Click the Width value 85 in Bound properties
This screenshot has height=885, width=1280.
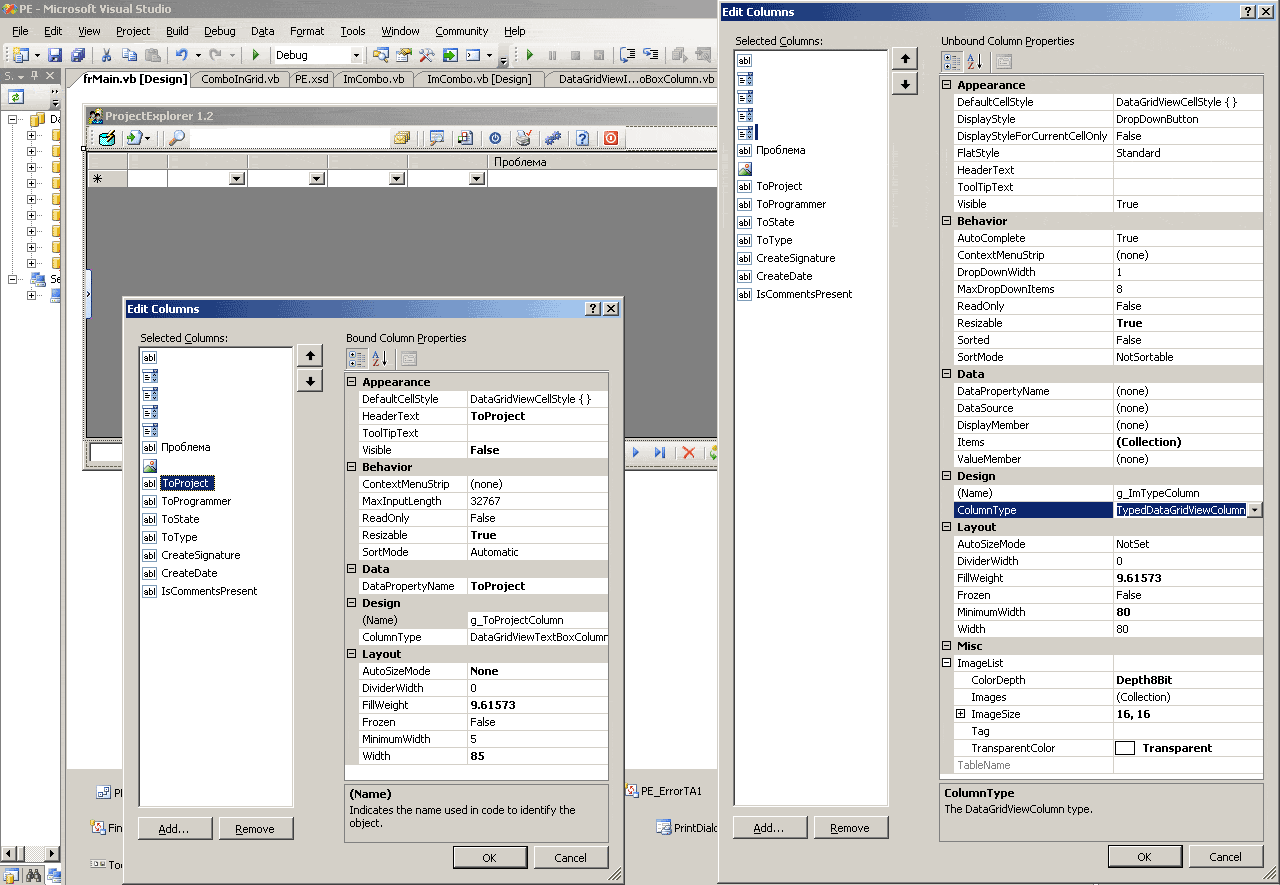click(x=538, y=756)
